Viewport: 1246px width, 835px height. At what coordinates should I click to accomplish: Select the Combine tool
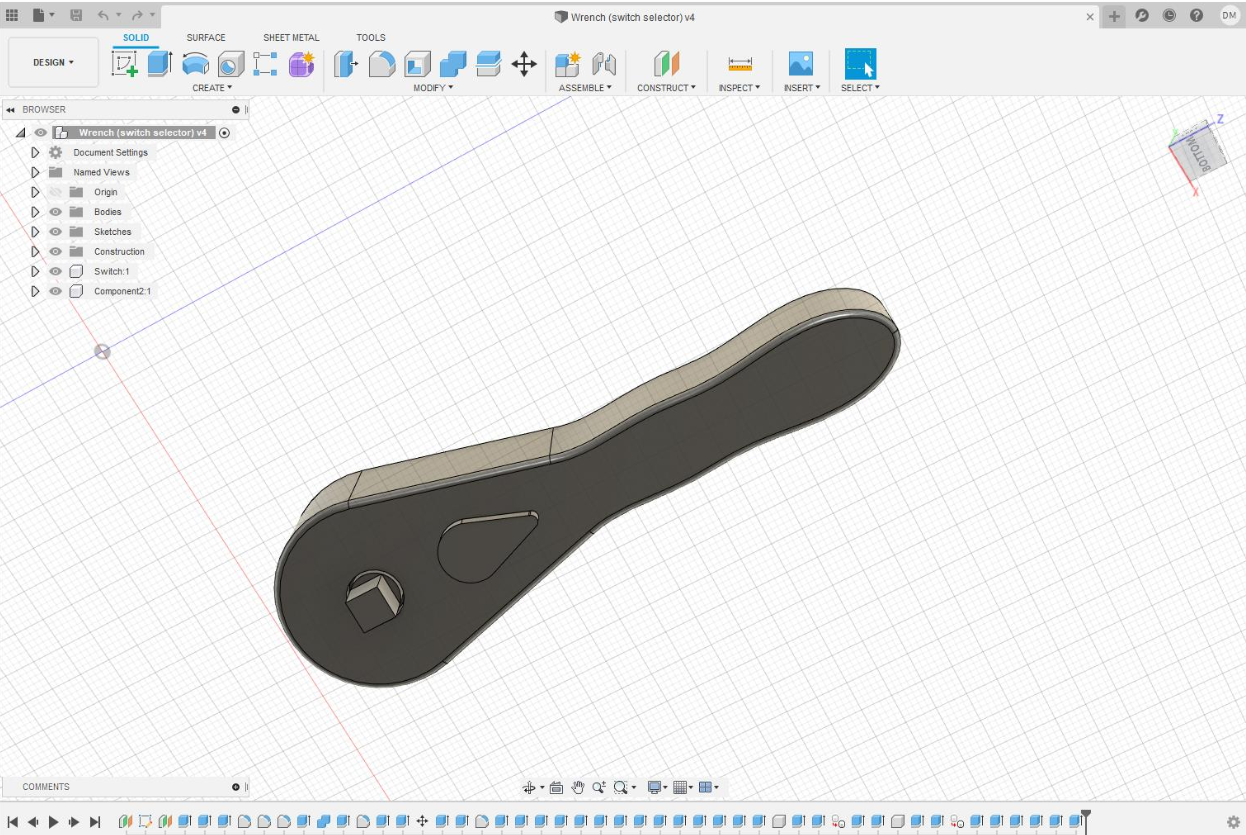click(x=453, y=65)
